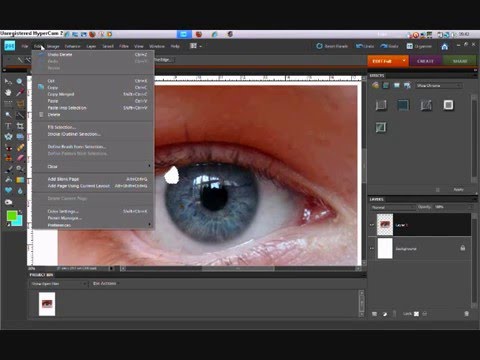480x360 pixels.
Task: Open the Photo Effects category in Effects
Action: tap(396, 86)
